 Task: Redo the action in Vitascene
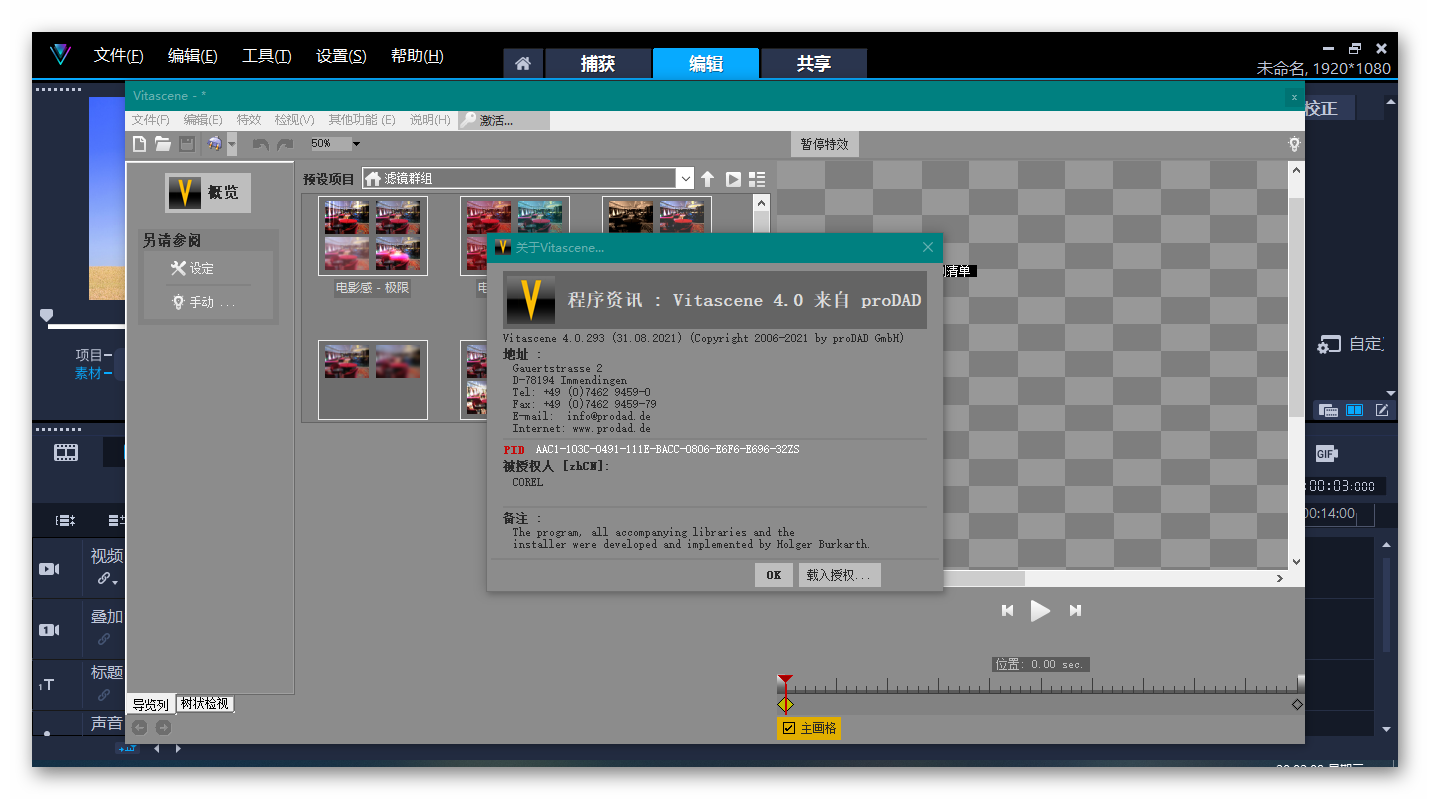[x=285, y=144]
